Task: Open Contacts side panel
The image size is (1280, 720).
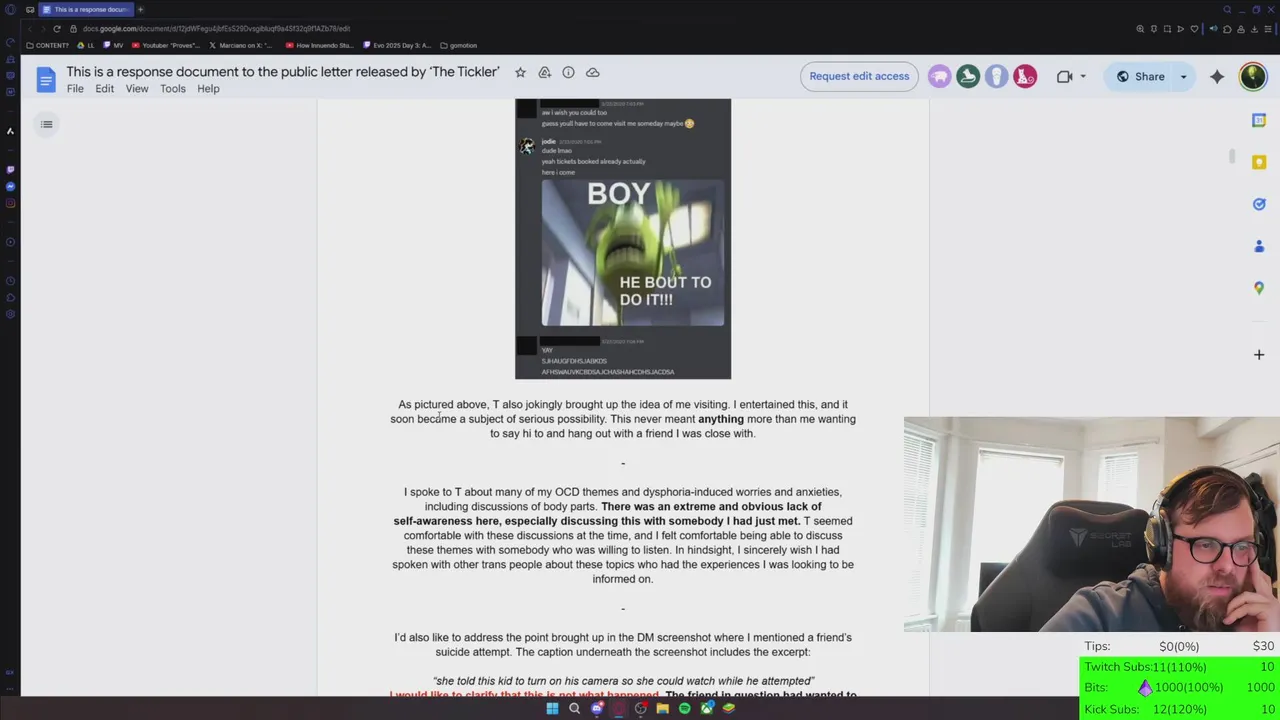Action: pyautogui.click(x=1259, y=246)
